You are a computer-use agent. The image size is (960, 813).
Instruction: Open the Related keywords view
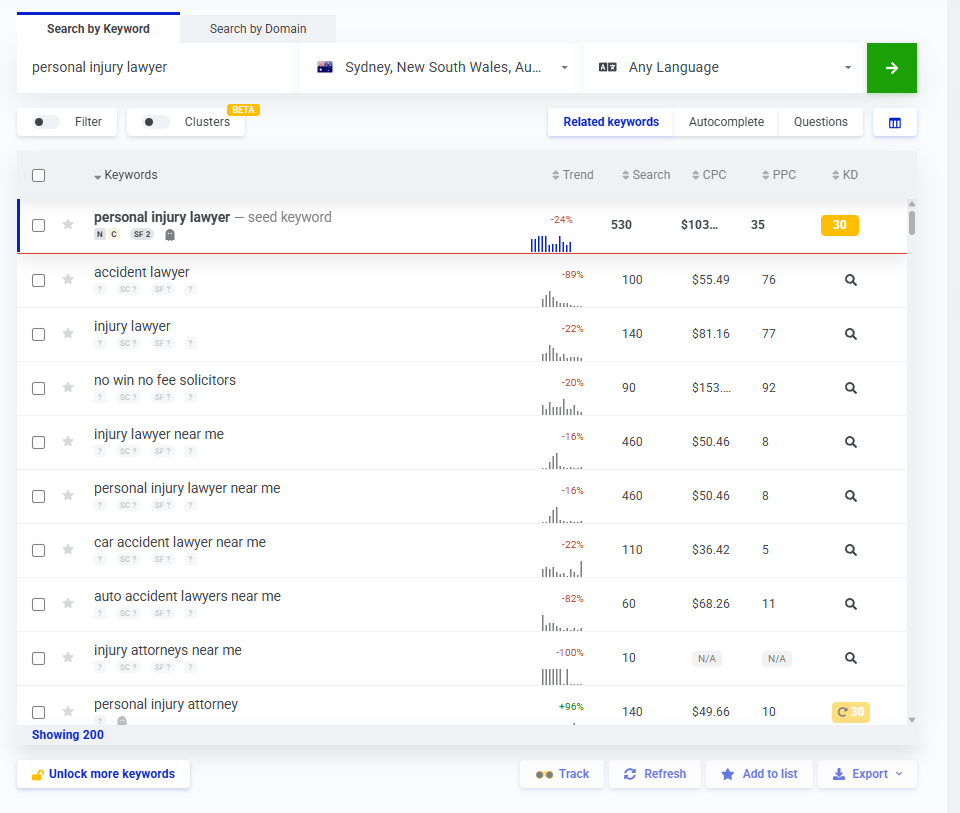pos(610,121)
